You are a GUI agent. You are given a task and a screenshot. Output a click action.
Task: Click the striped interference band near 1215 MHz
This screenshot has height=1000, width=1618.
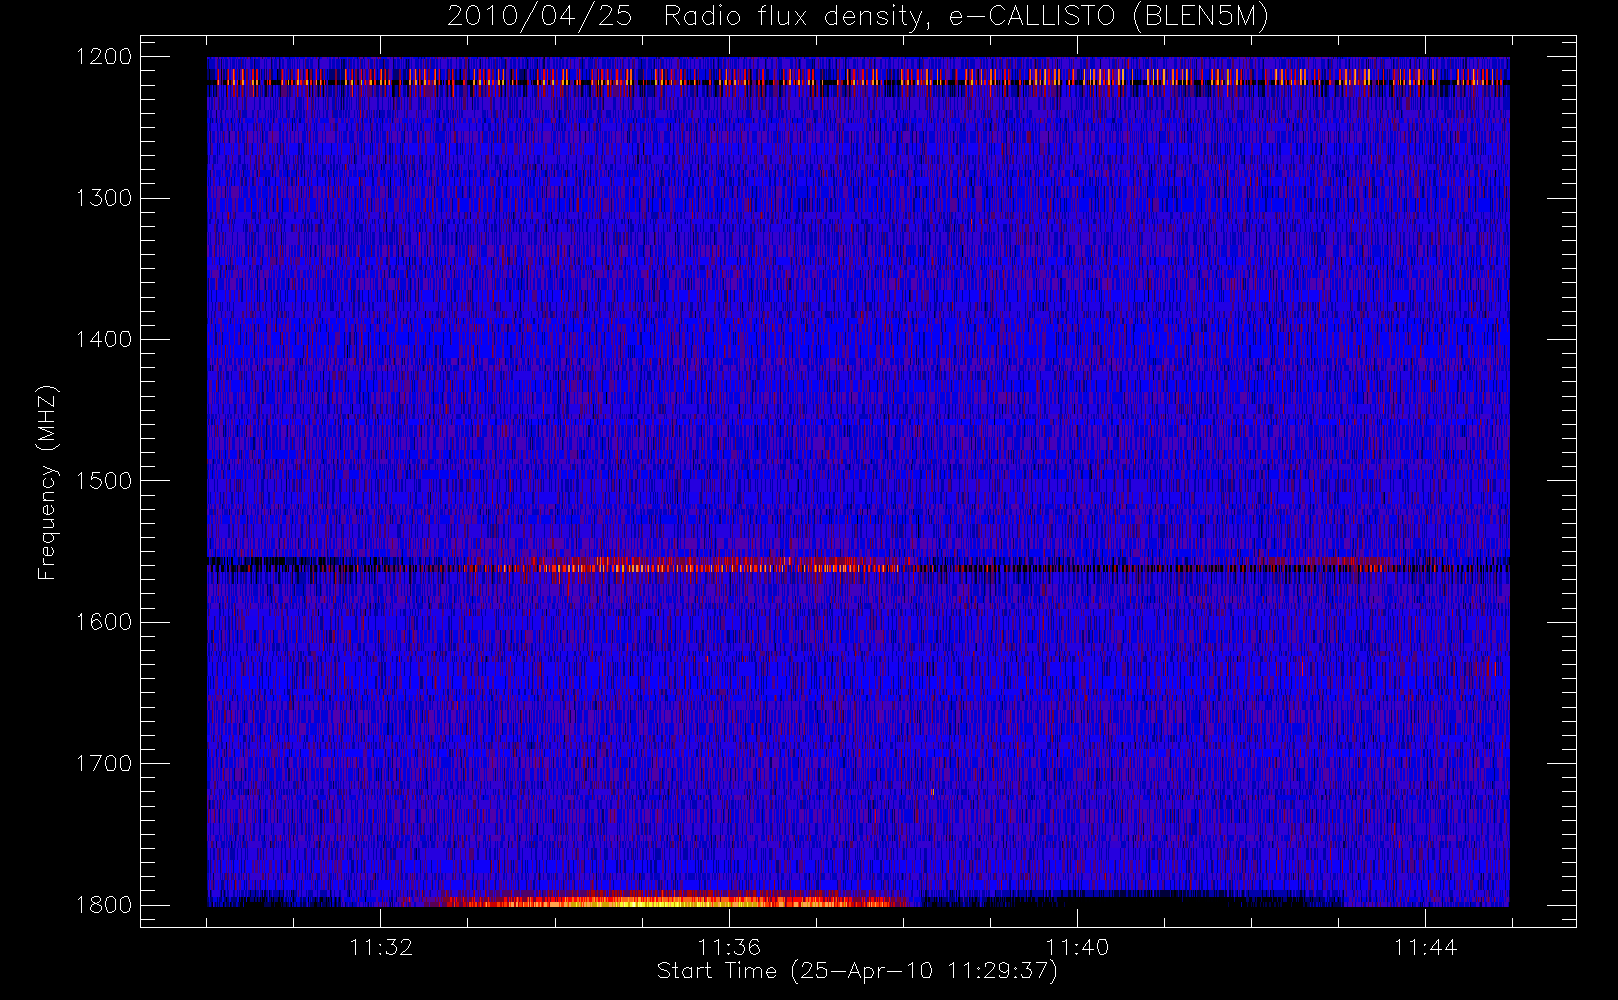point(858,77)
